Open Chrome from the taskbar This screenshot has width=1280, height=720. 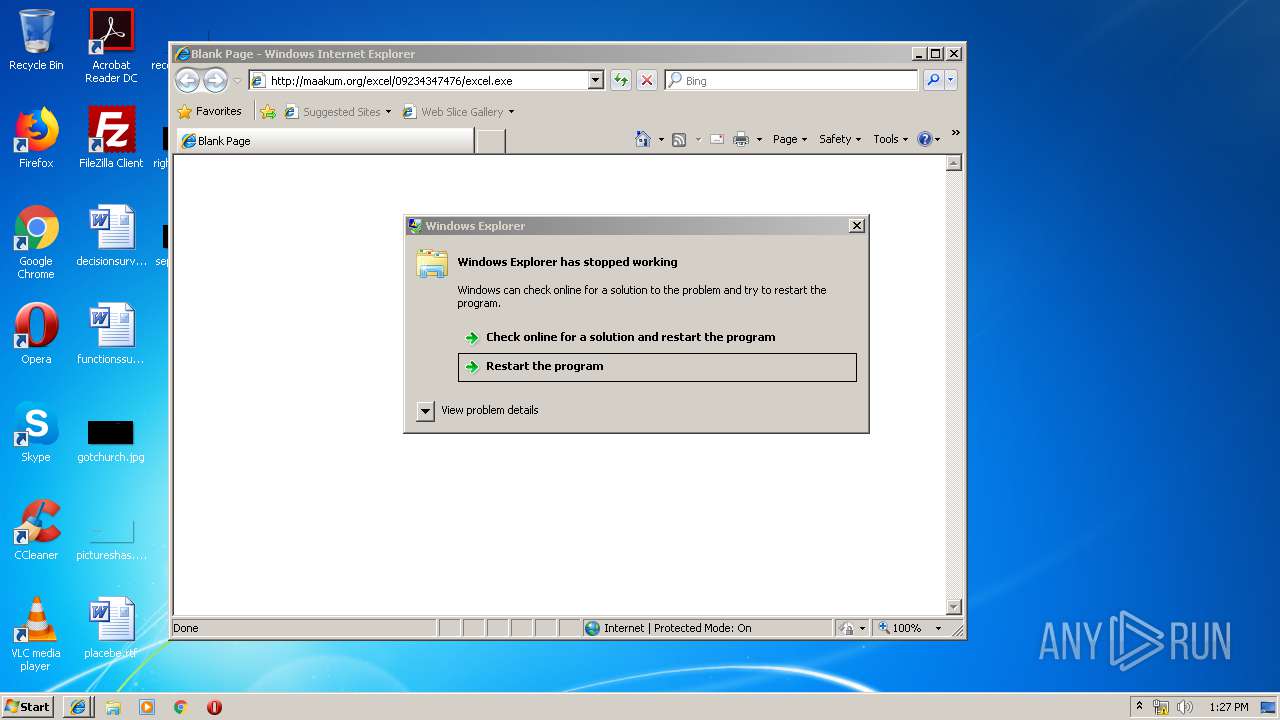(181, 707)
